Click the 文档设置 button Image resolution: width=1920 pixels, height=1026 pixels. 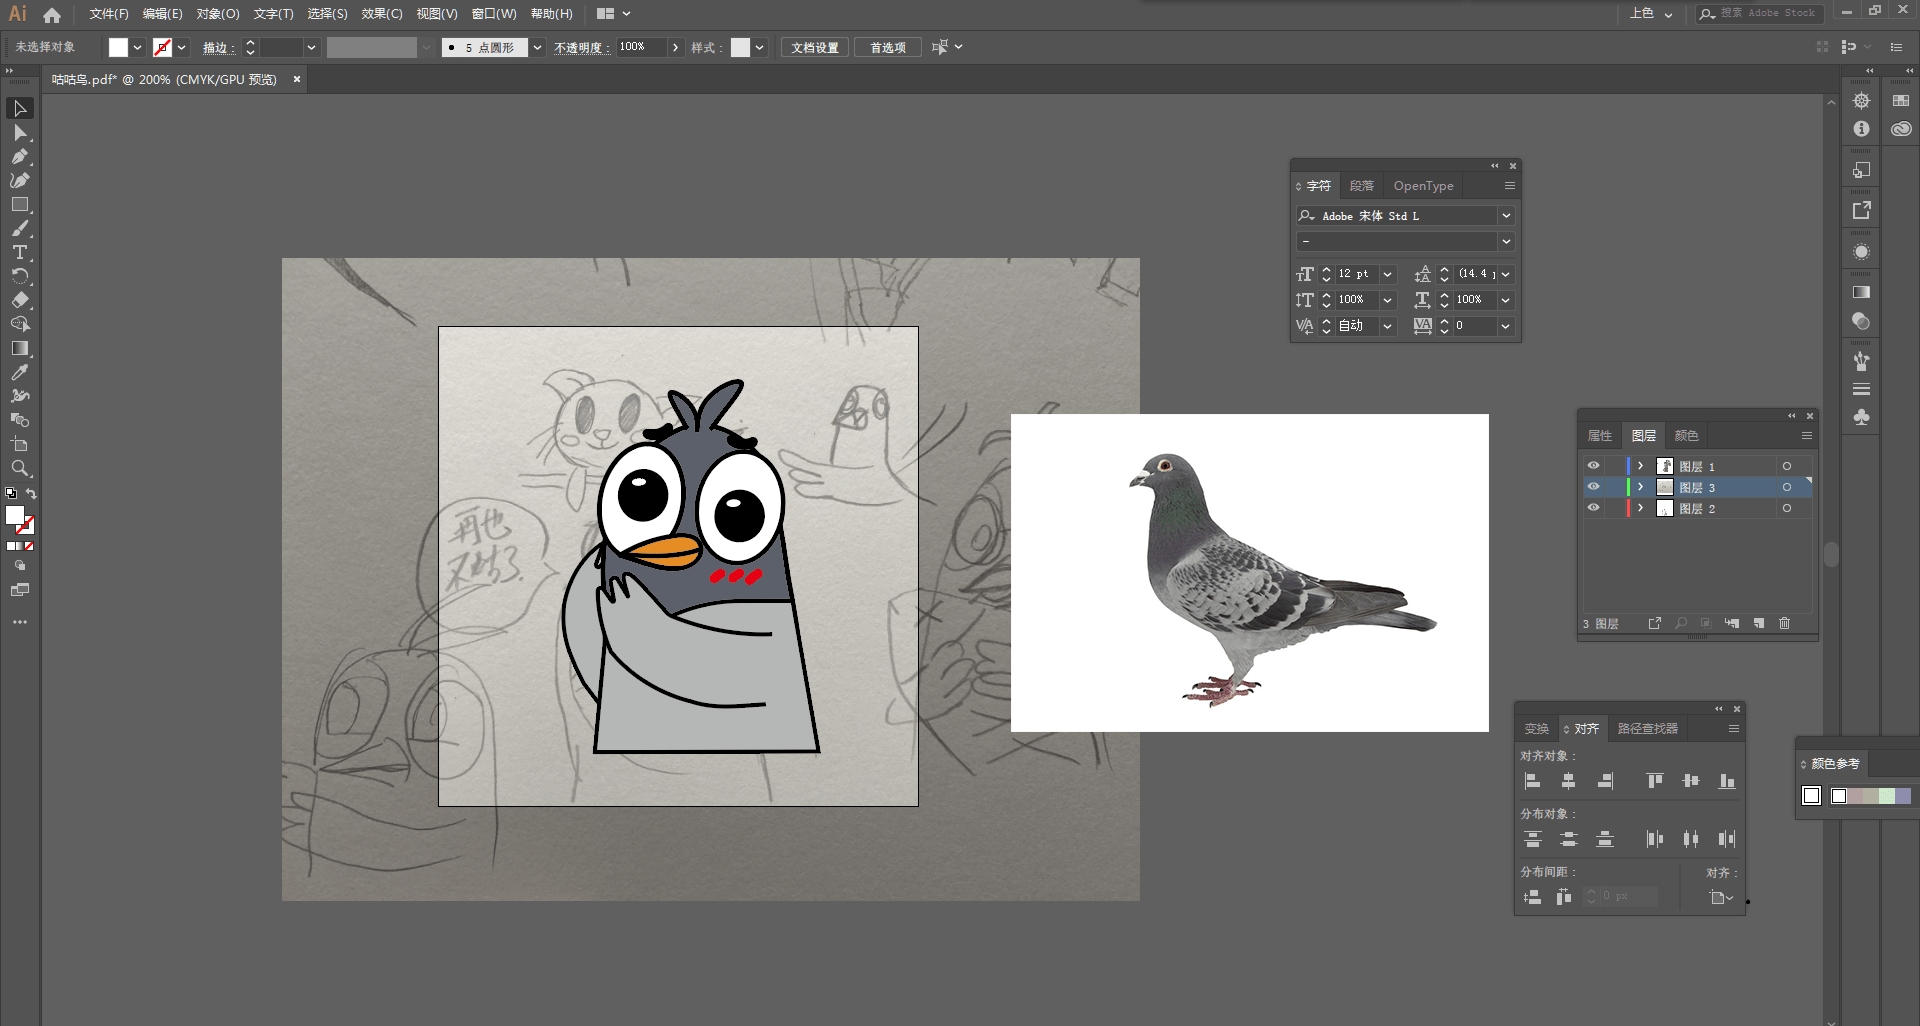[x=815, y=47]
